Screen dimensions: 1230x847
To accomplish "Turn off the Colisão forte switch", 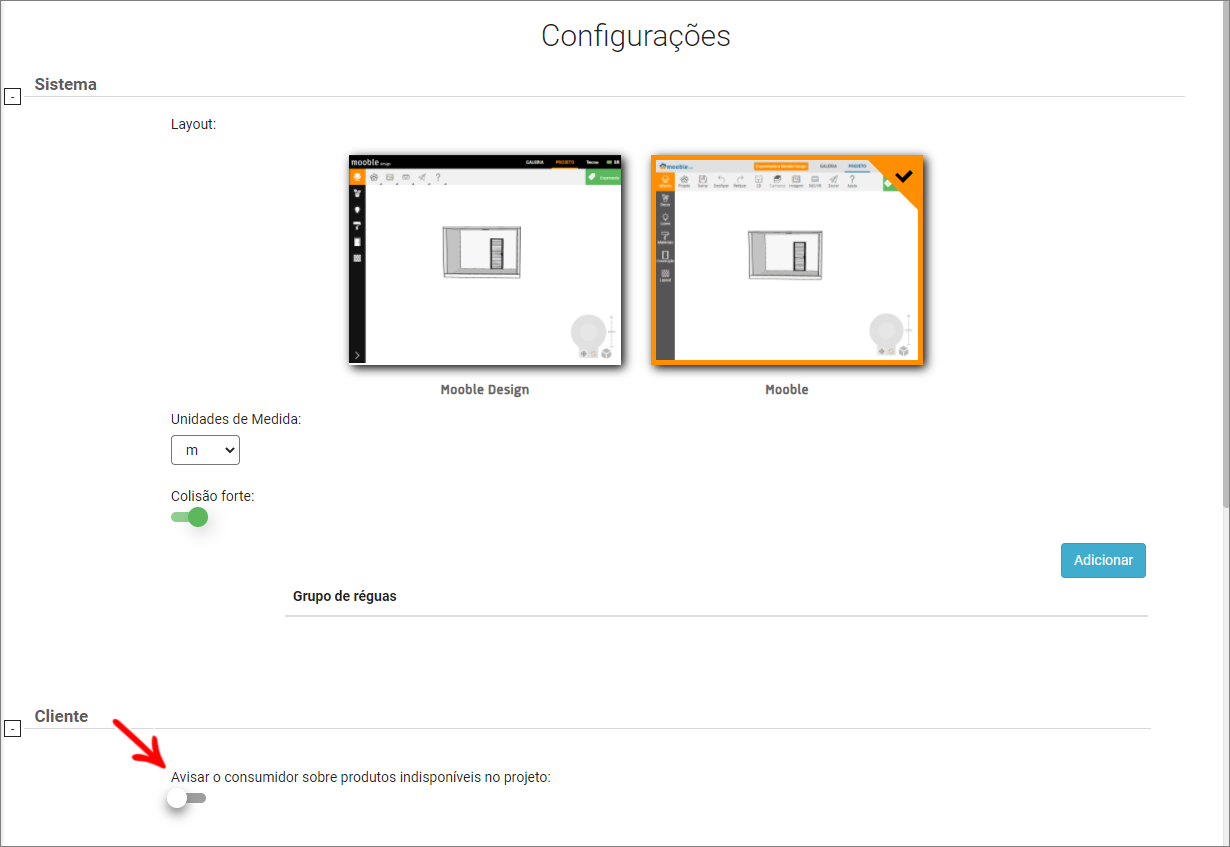I will pyautogui.click(x=189, y=517).
